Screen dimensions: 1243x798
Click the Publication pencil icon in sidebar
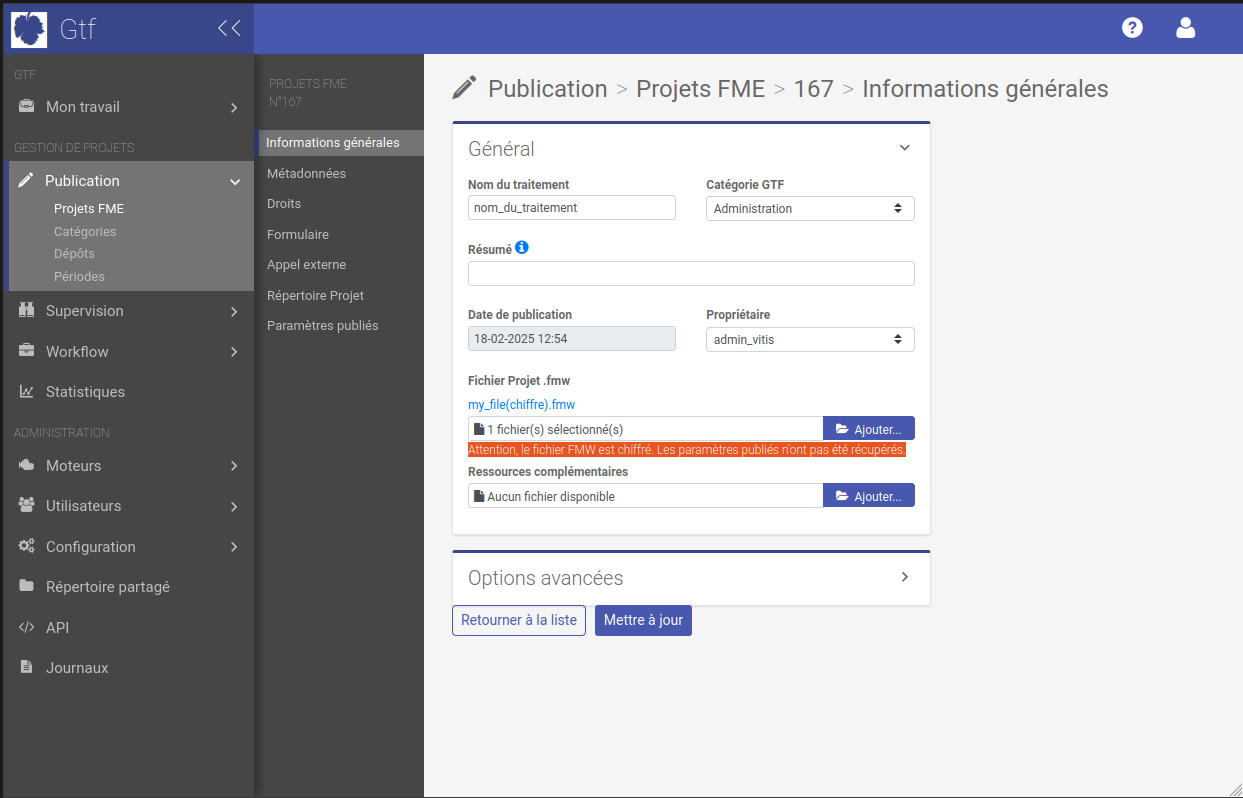pyautogui.click(x=26, y=181)
